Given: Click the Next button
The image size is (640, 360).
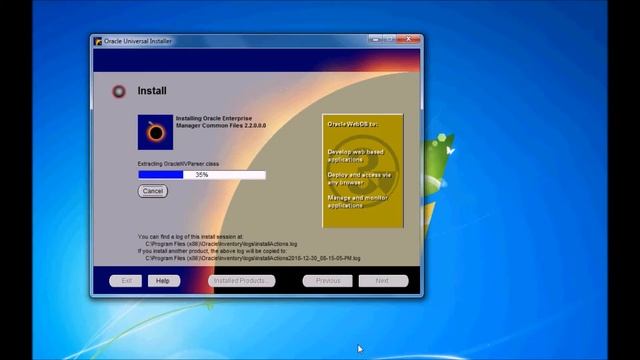Looking at the screenshot, I should click(x=383, y=281).
